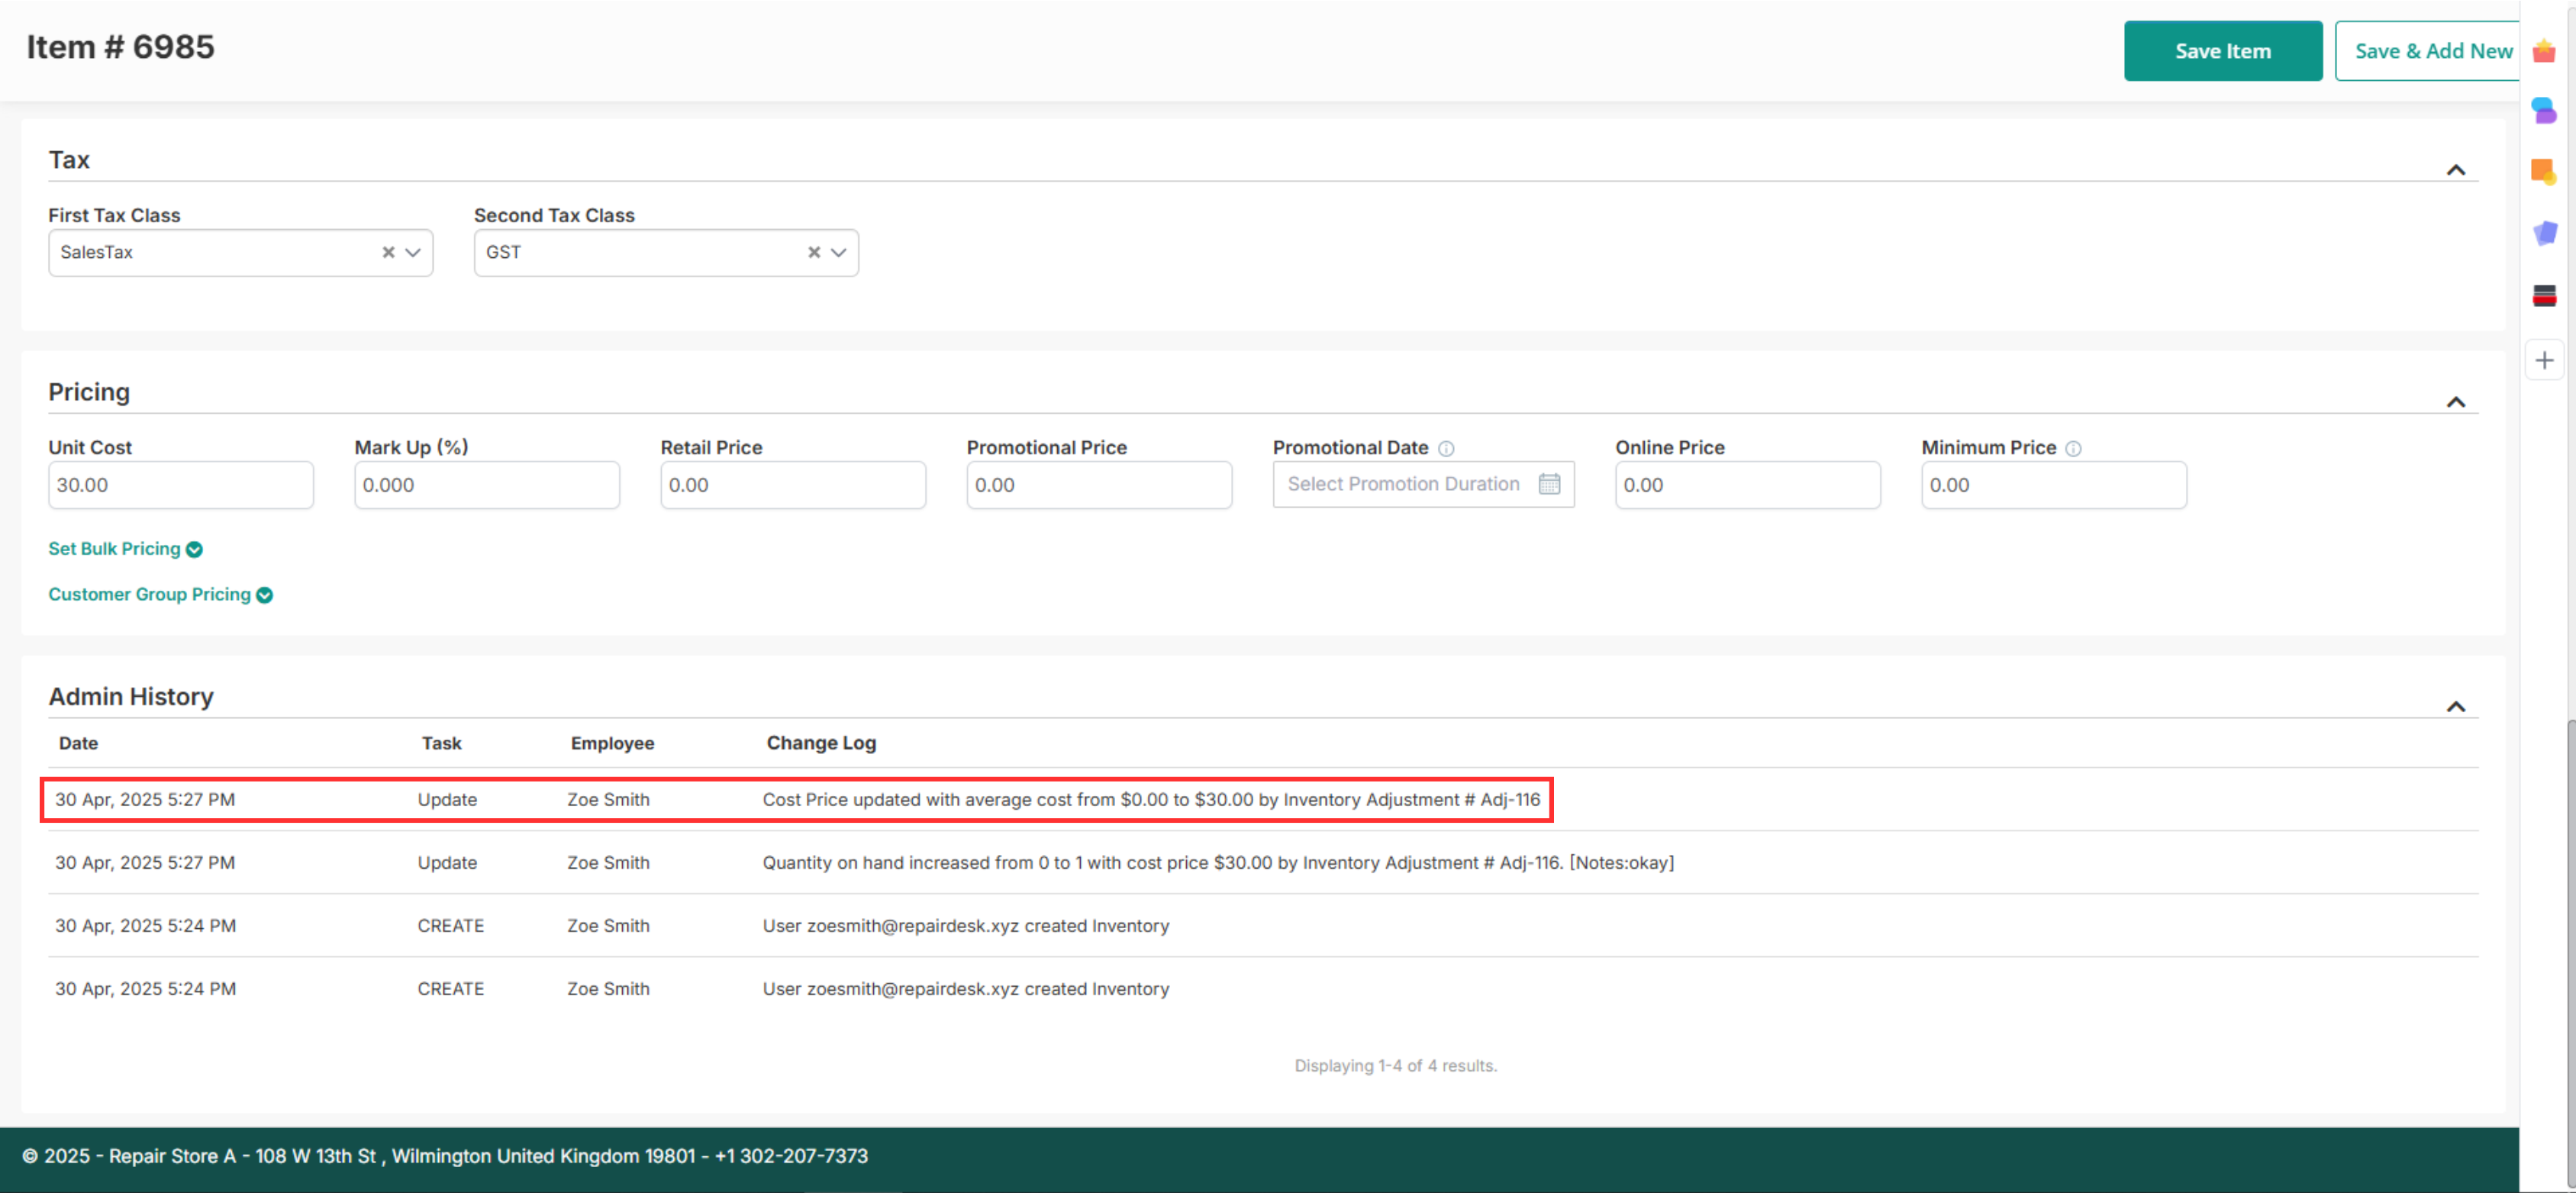The height and width of the screenshot is (1193, 2576).
Task: Click the Save Item button
Action: 2222,51
